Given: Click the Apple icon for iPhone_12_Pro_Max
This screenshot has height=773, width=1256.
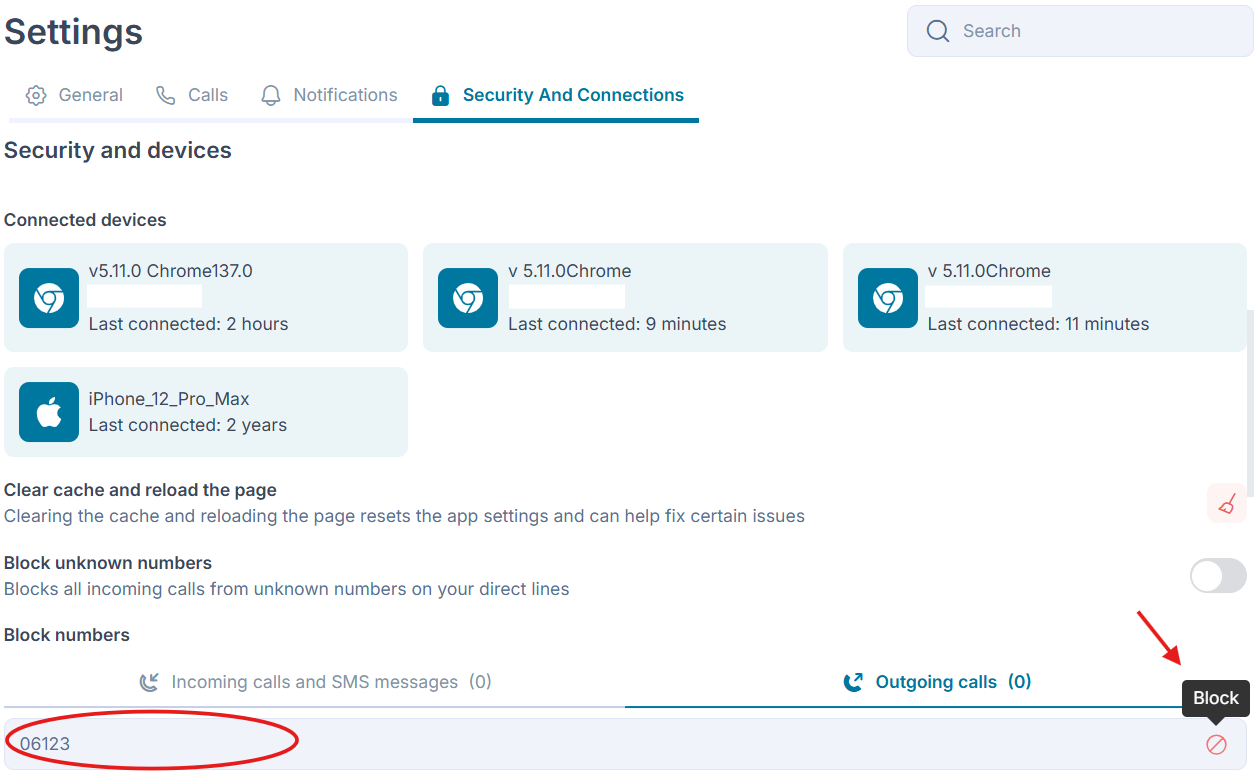Looking at the screenshot, I should 49,412.
